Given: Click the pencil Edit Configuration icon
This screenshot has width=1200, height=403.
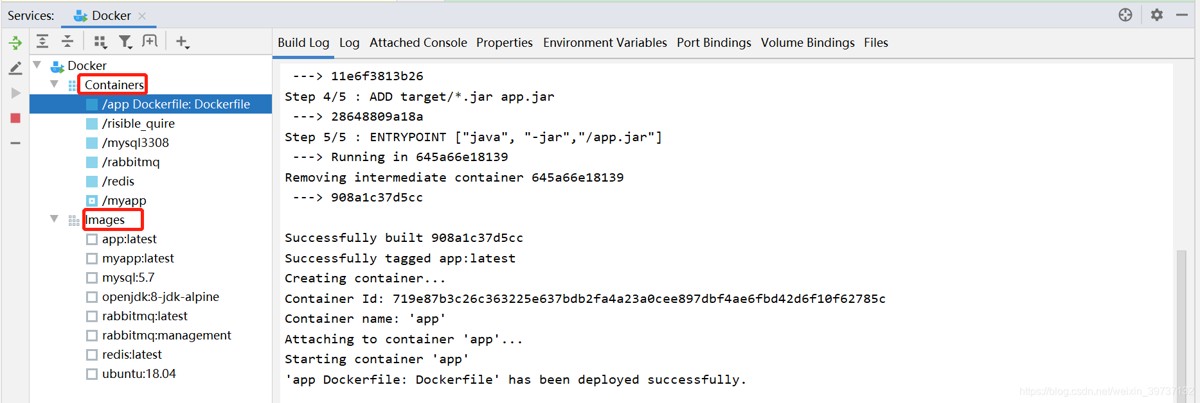Looking at the screenshot, I should click(15, 68).
